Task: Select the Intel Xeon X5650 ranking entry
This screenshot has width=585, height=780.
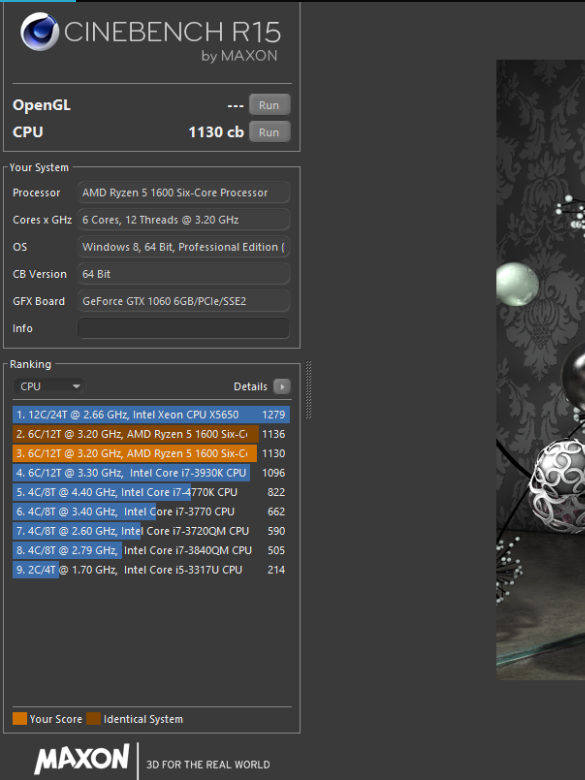Action: tap(151, 415)
